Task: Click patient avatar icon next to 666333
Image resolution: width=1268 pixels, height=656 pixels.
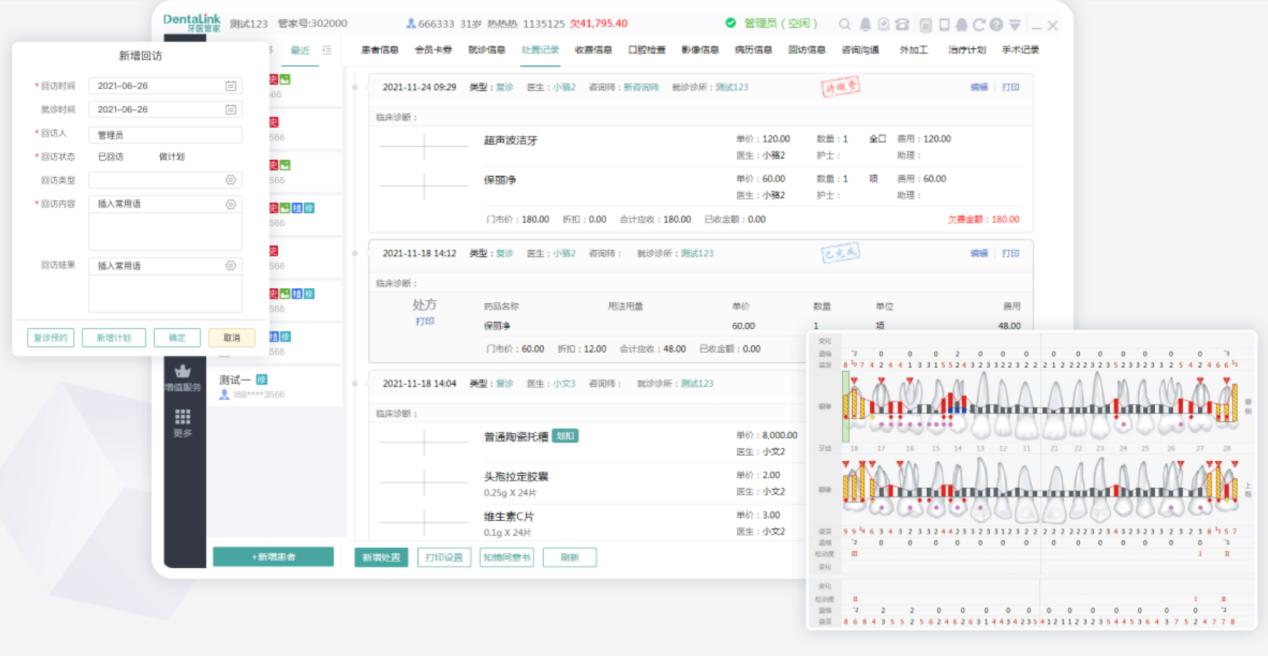Action: 411,24
